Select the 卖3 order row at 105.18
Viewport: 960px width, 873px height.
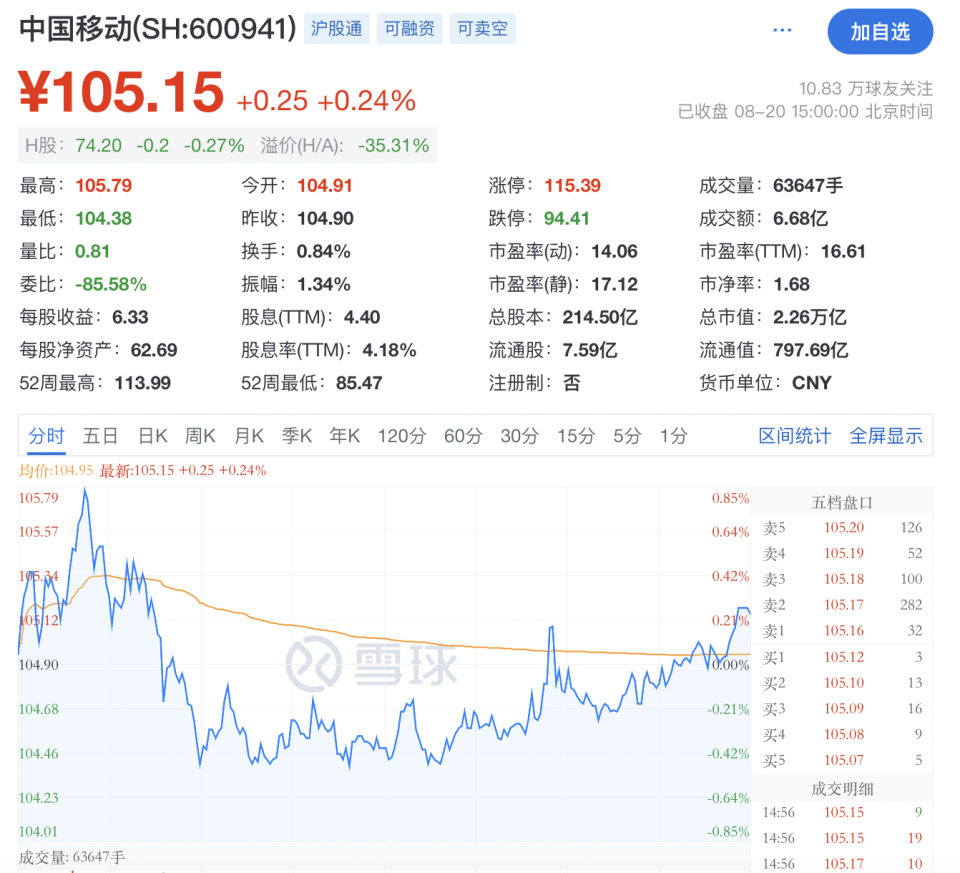(842, 579)
